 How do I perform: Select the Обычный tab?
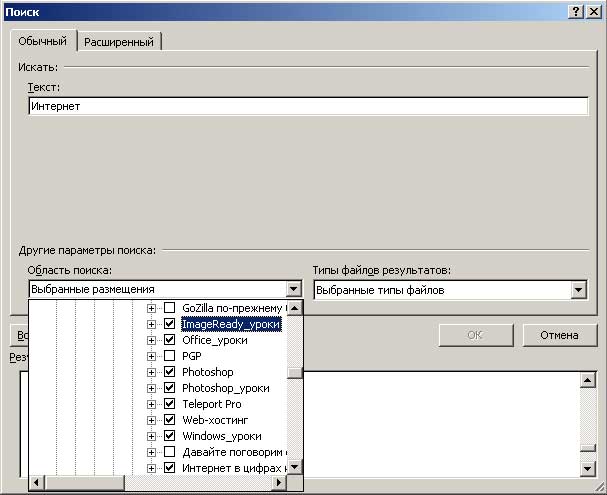(x=42, y=42)
